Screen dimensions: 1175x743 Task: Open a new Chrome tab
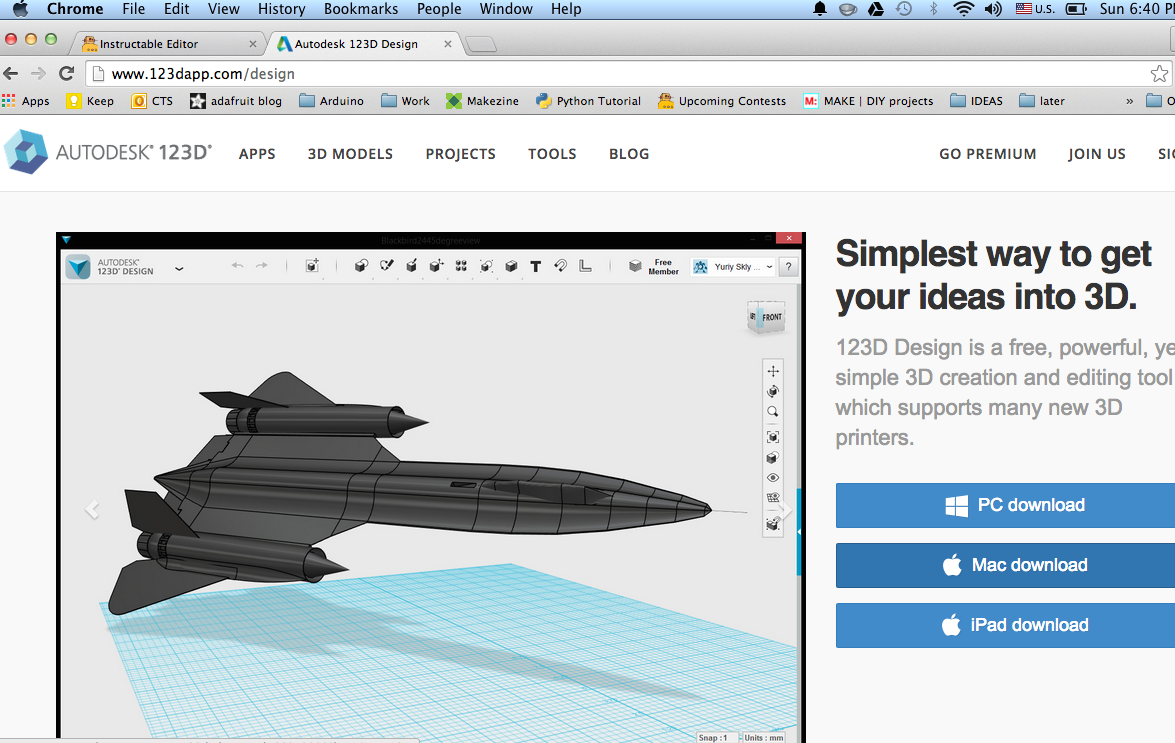pyautogui.click(x=480, y=45)
